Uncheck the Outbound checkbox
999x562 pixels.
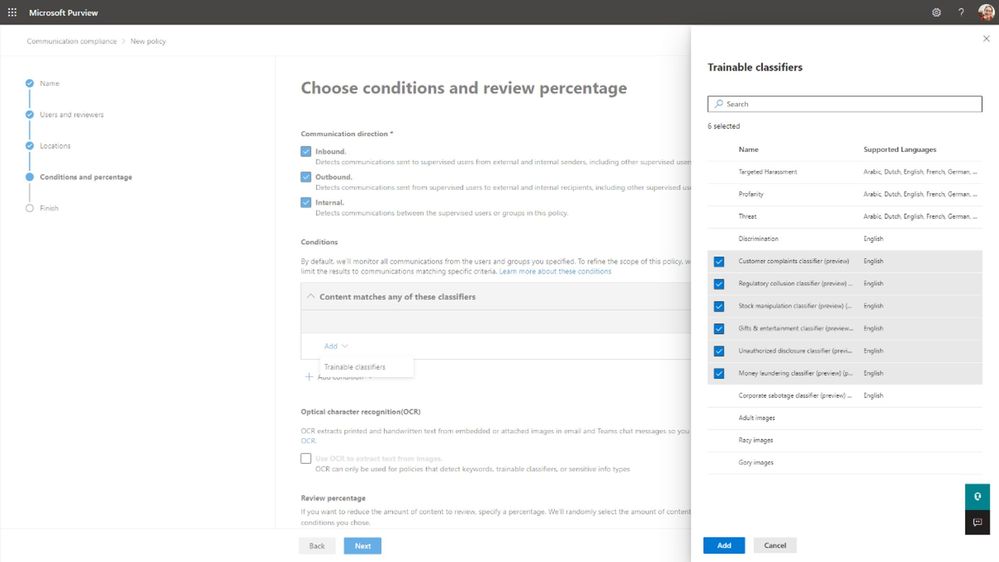[306, 177]
